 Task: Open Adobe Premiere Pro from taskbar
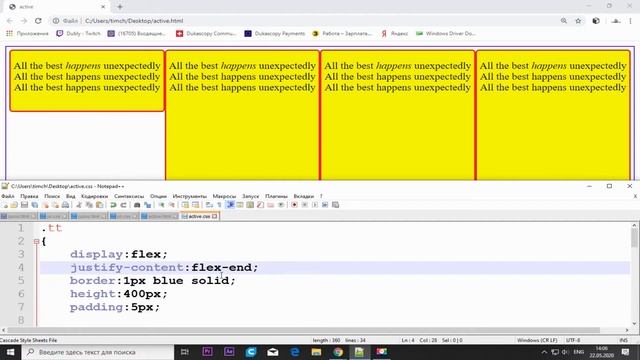[207, 352]
